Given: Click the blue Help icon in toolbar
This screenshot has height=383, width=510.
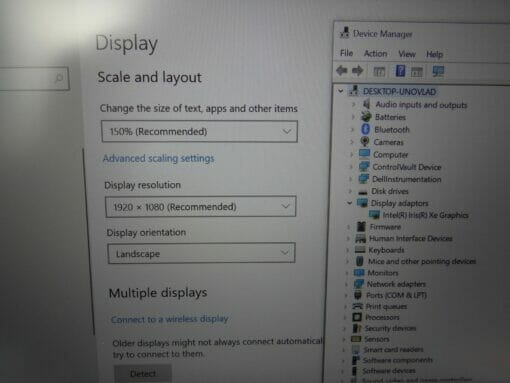Looking at the screenshot, I should coord(400,71).
